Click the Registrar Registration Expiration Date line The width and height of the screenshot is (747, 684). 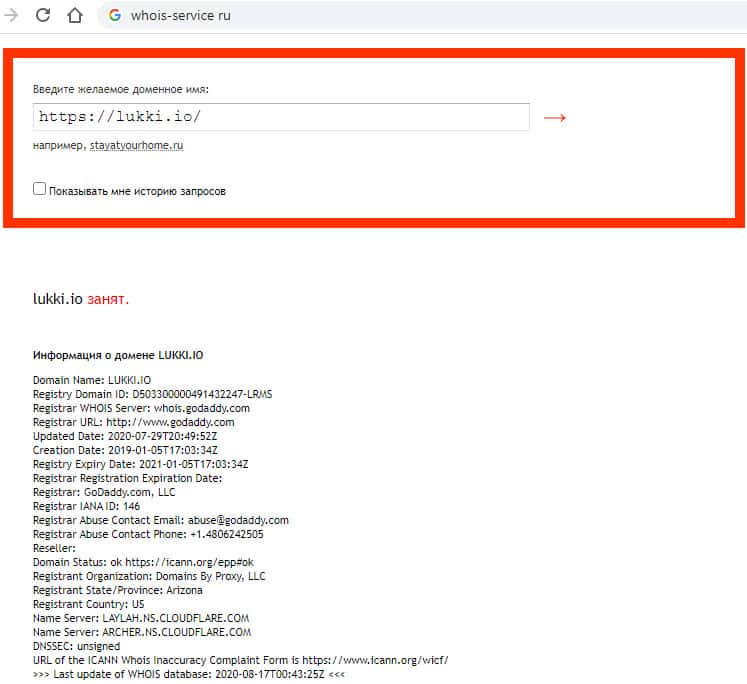click(x=127, y=478)
